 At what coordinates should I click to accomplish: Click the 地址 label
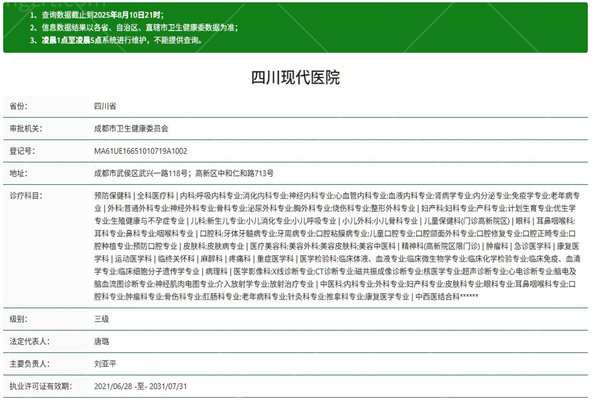coord(18,173)
